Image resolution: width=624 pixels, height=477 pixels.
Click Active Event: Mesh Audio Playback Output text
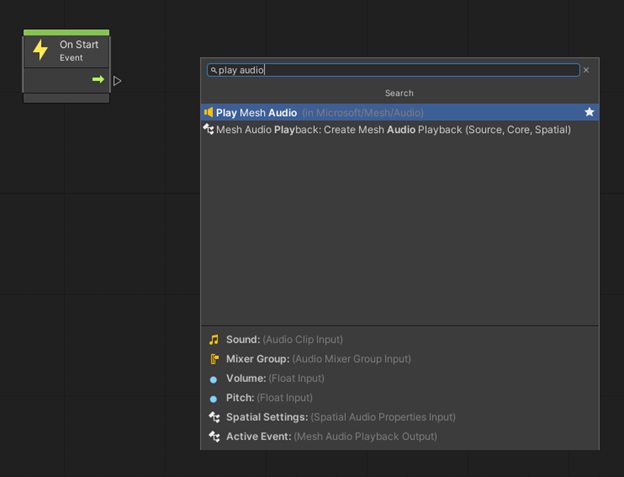(332, 436)
